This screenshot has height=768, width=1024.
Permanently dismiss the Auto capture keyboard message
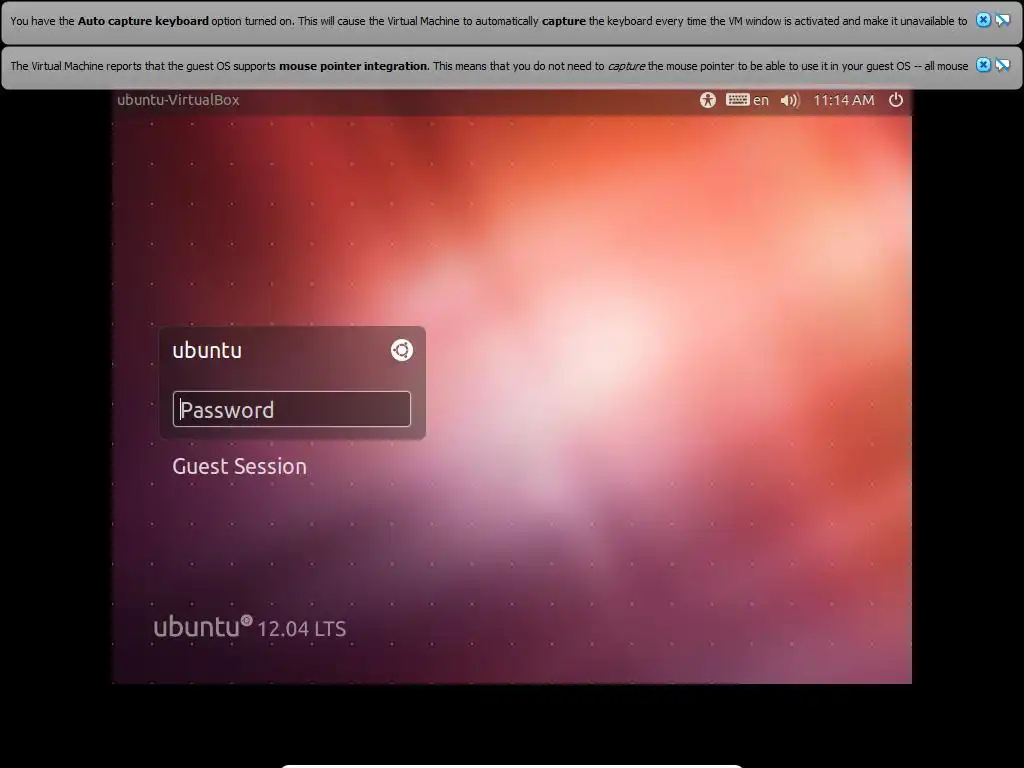(1002, 20)
